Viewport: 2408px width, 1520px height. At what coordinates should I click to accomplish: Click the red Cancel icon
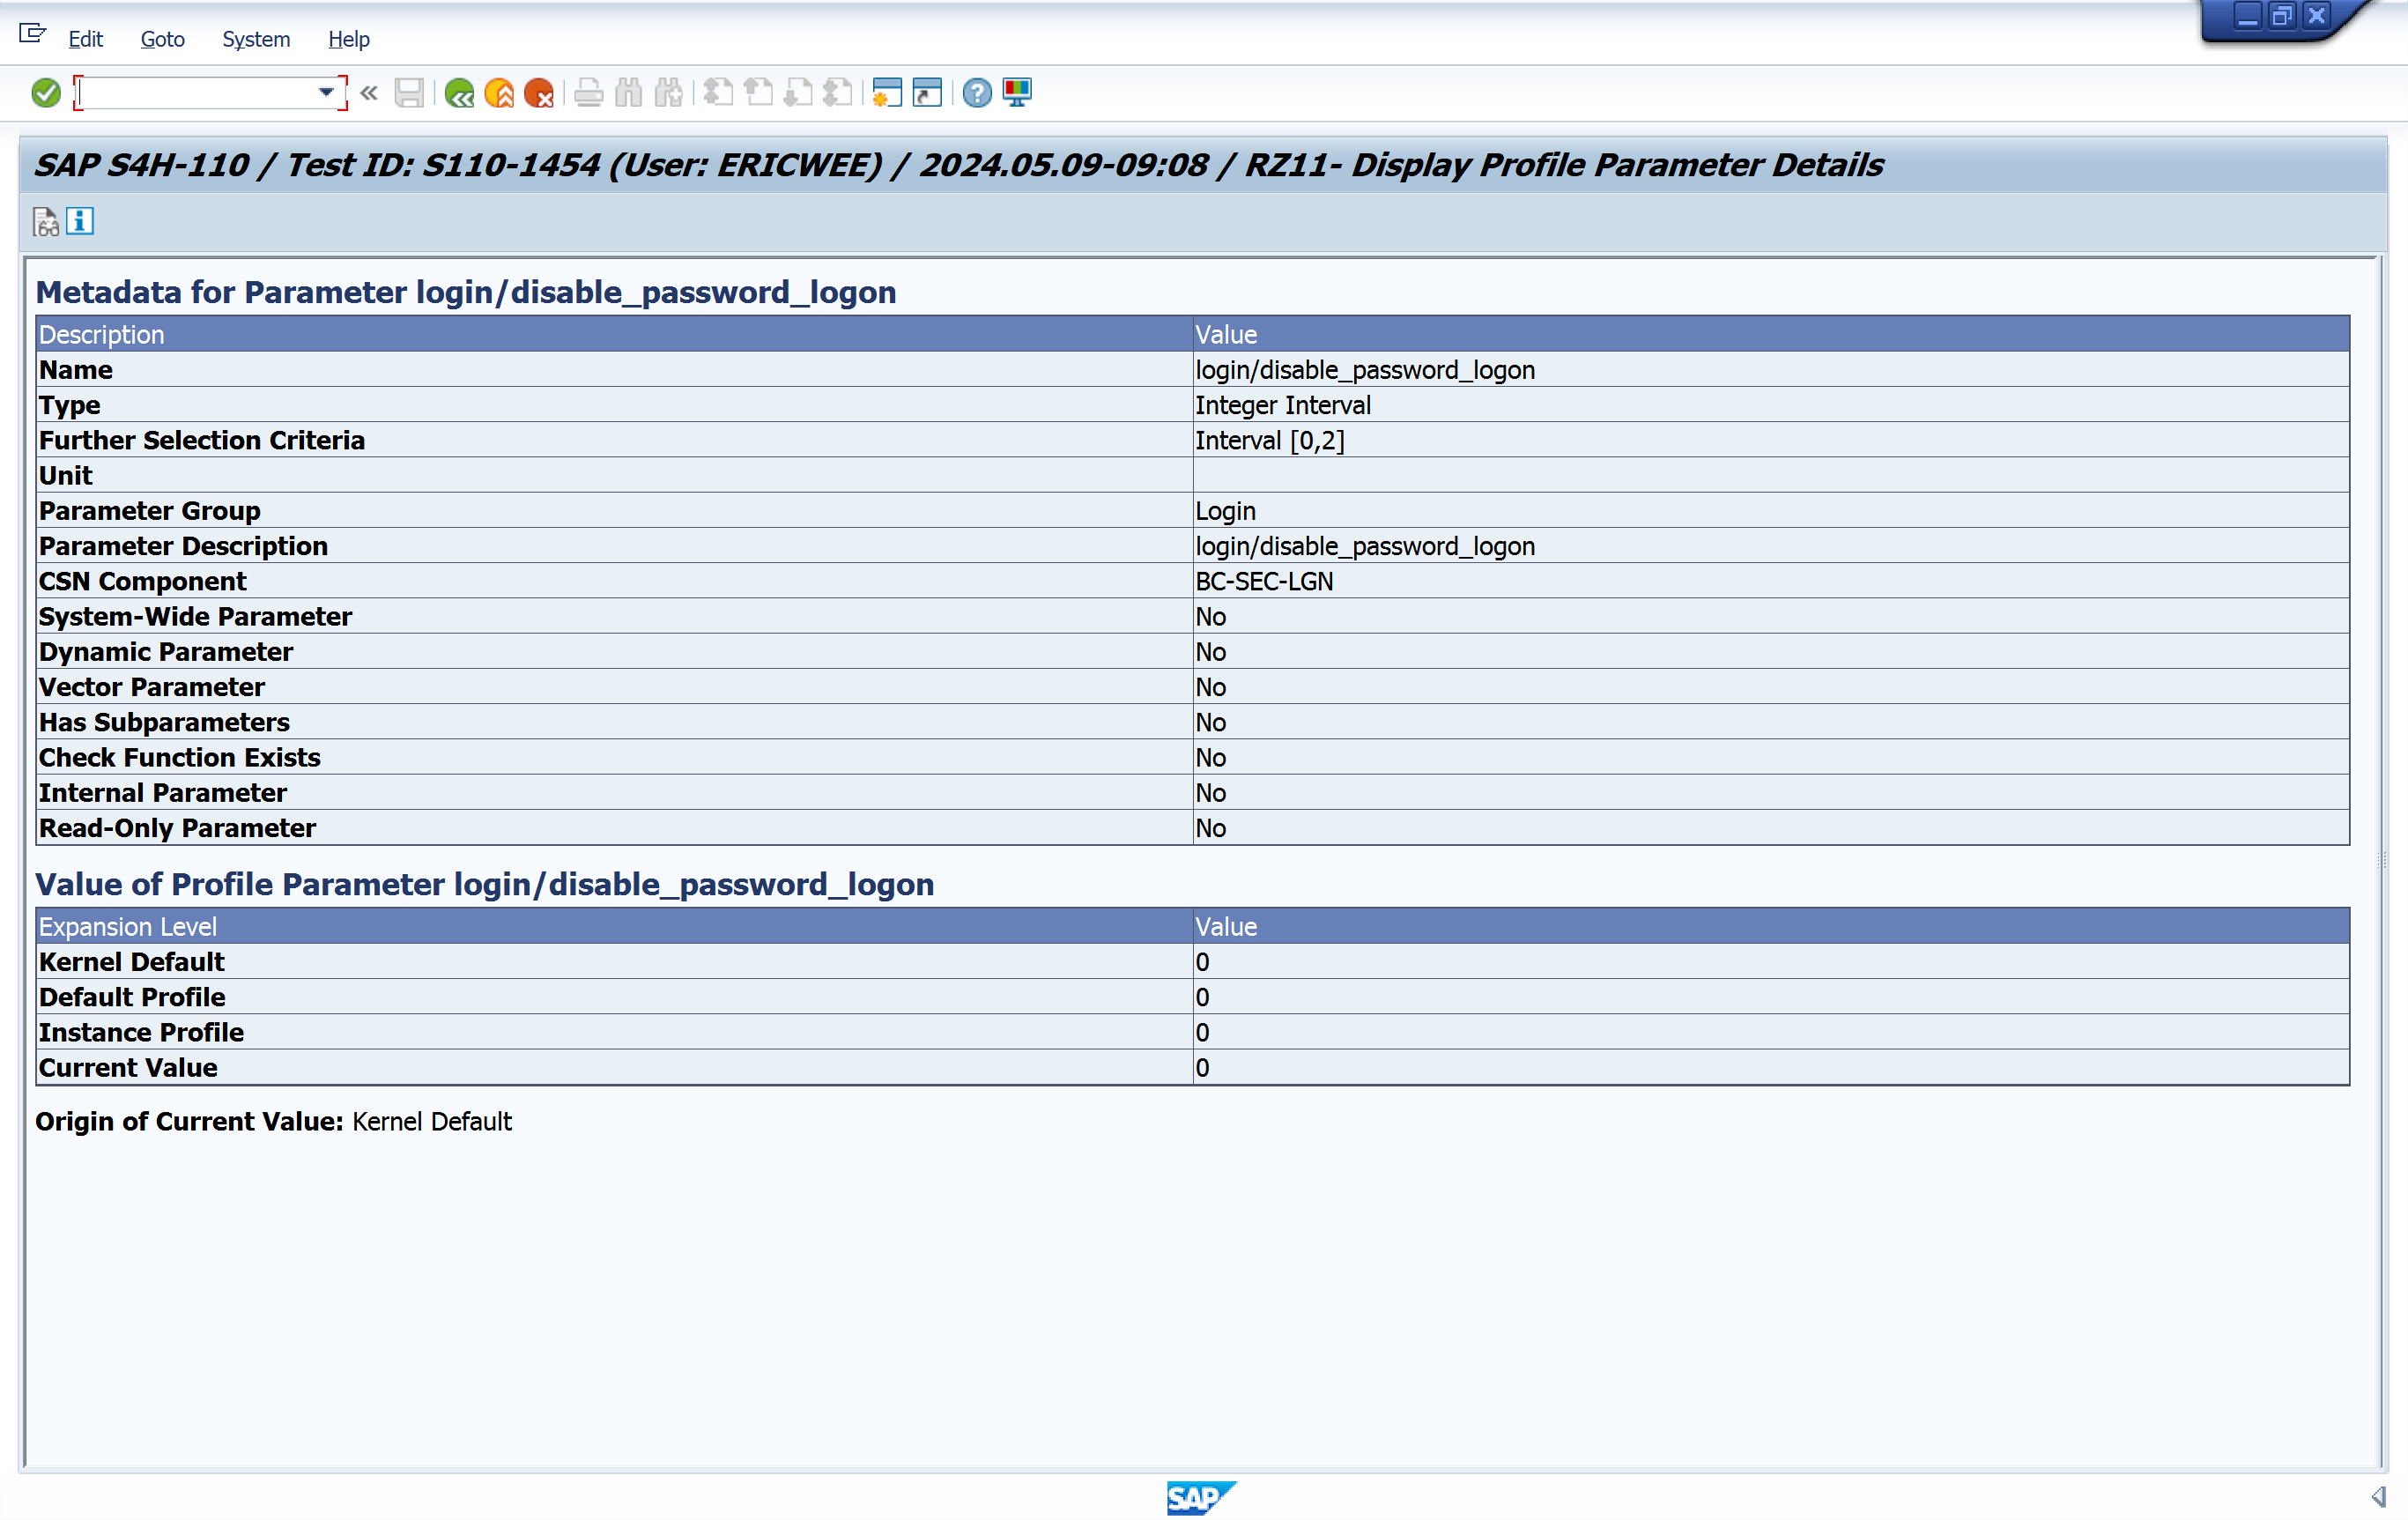(539, 93)
